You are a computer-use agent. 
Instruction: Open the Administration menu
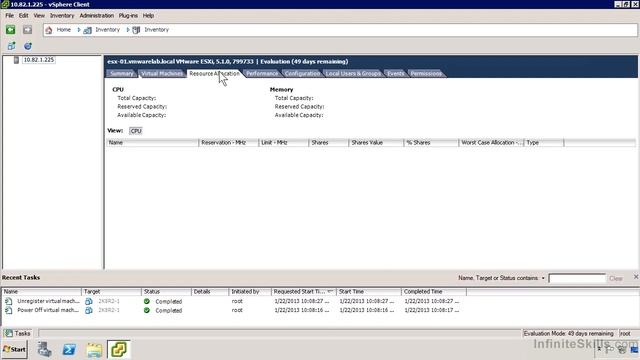click(x=97, y=16)
